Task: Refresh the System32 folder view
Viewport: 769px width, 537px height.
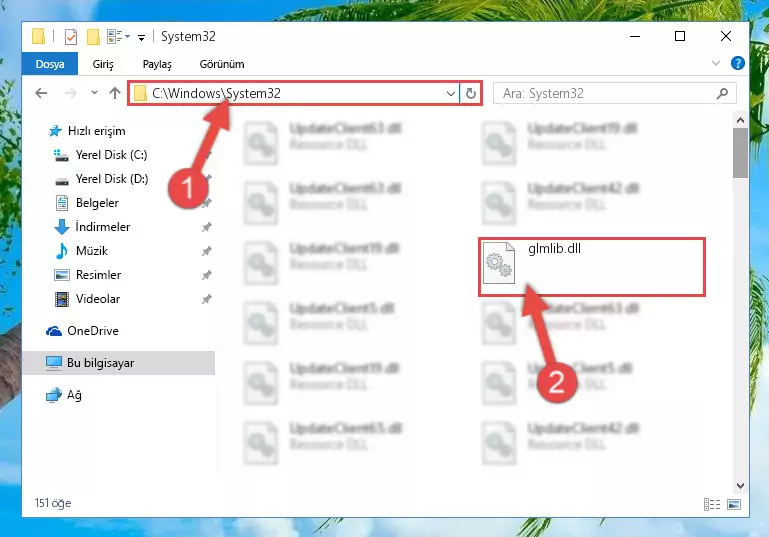Action: coord(470,93)
